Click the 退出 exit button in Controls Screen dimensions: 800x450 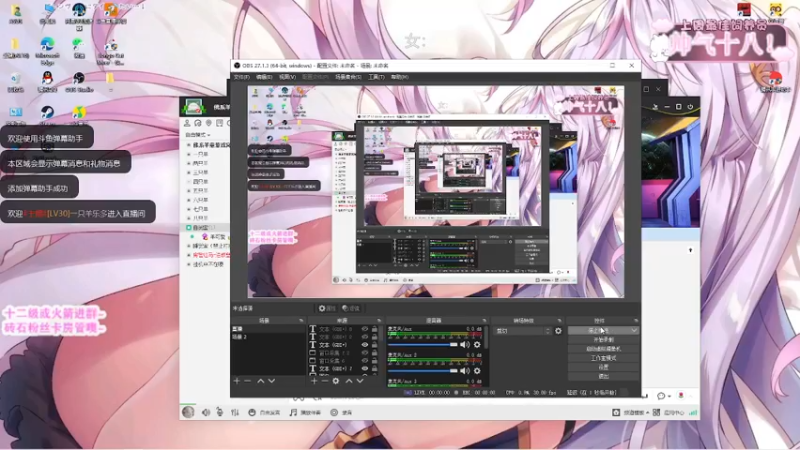pos(604,377)
